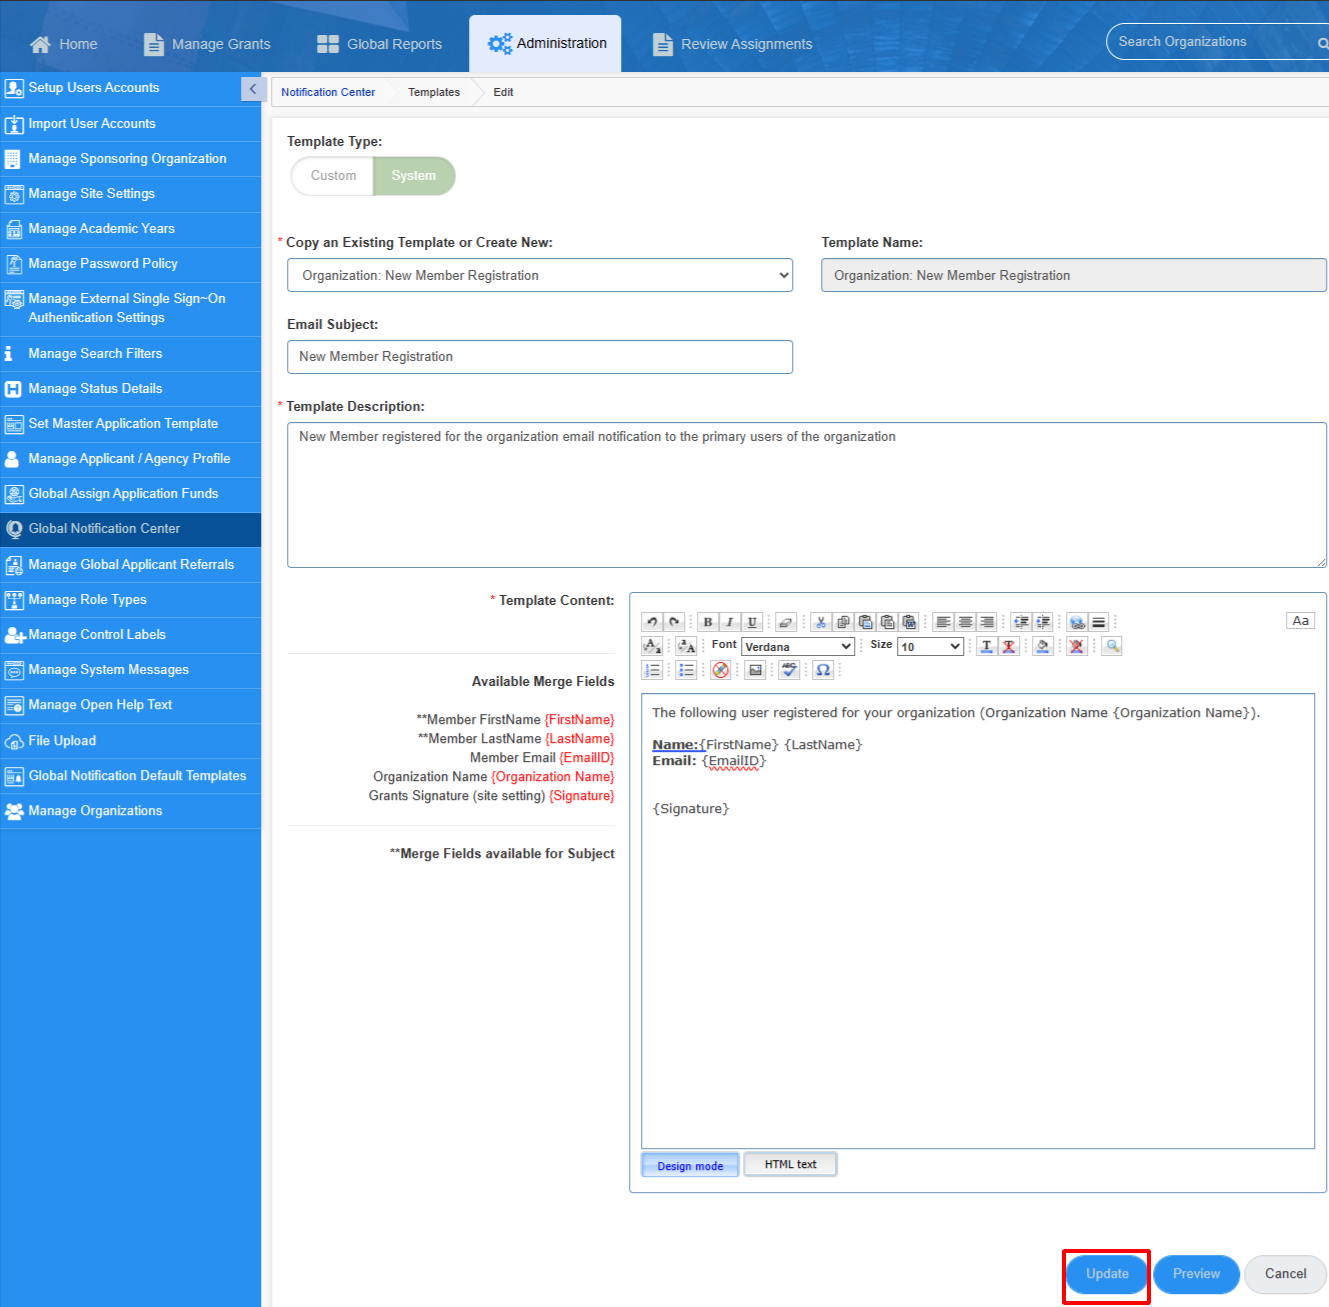Open the Copy an Existing Template dropdown
The height and width of the screenshot is (1307, 1329).
[539, 275]
